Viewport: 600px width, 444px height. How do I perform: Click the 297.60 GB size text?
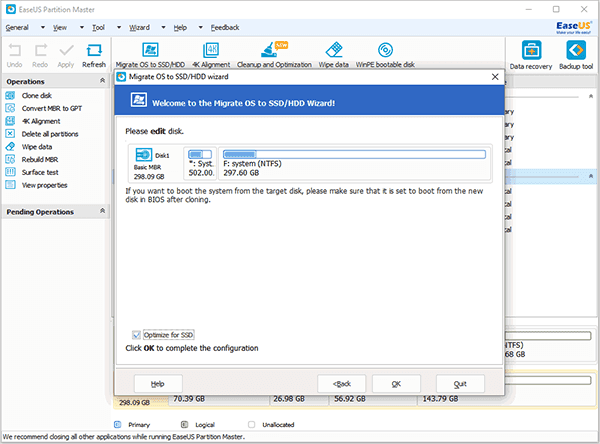241,173
